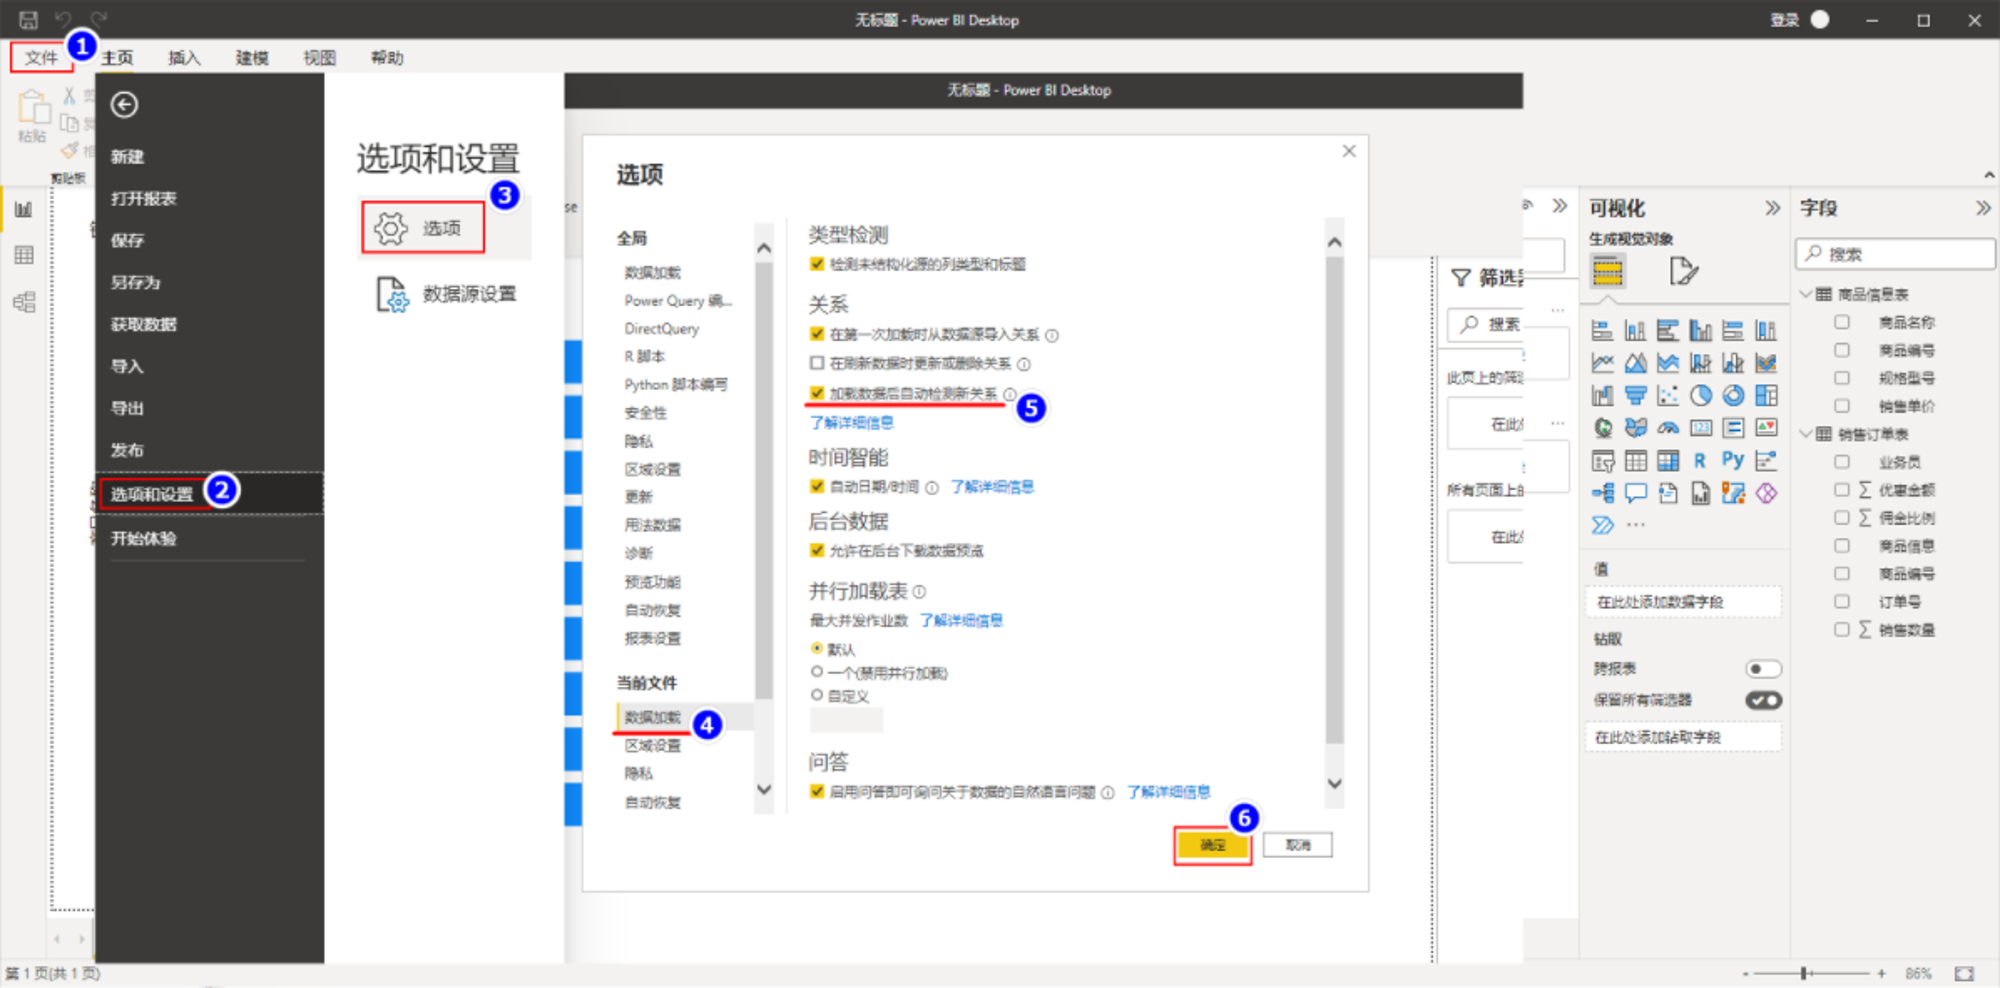Open the 主页 ribbon tab
Screen dimensions: 2000x988
pos(117,58)
